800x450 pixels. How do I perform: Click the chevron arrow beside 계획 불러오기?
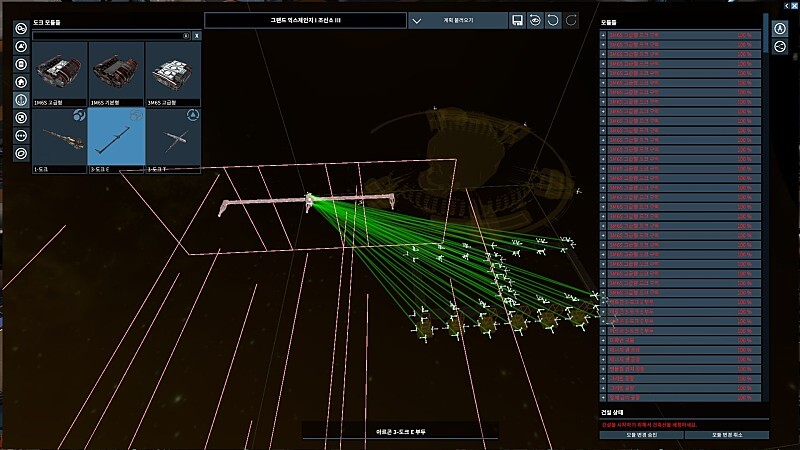[x=417, y=21]
